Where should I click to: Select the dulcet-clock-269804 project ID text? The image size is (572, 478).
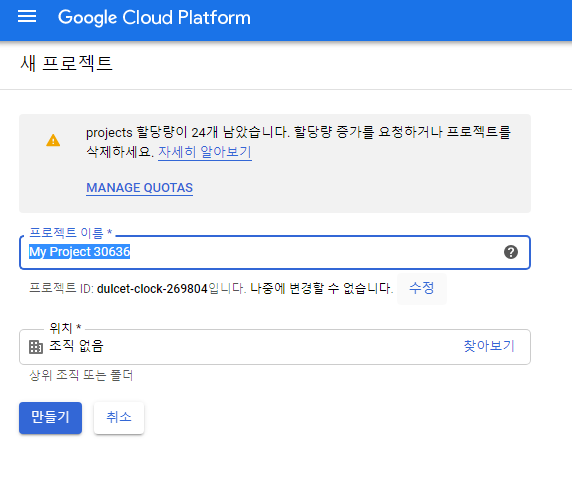(152, 289)
